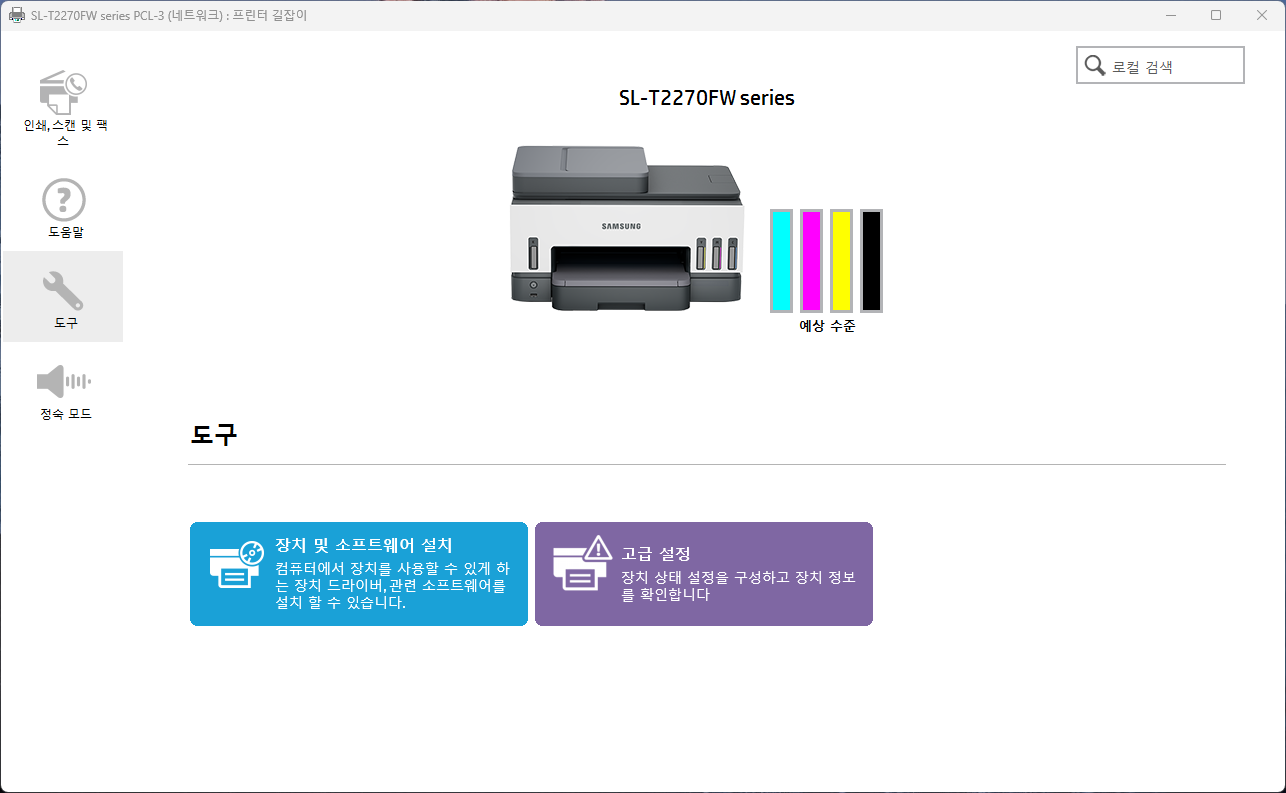Open the 정숙 모드 quiet mode speaker icon

click(64, 381)
